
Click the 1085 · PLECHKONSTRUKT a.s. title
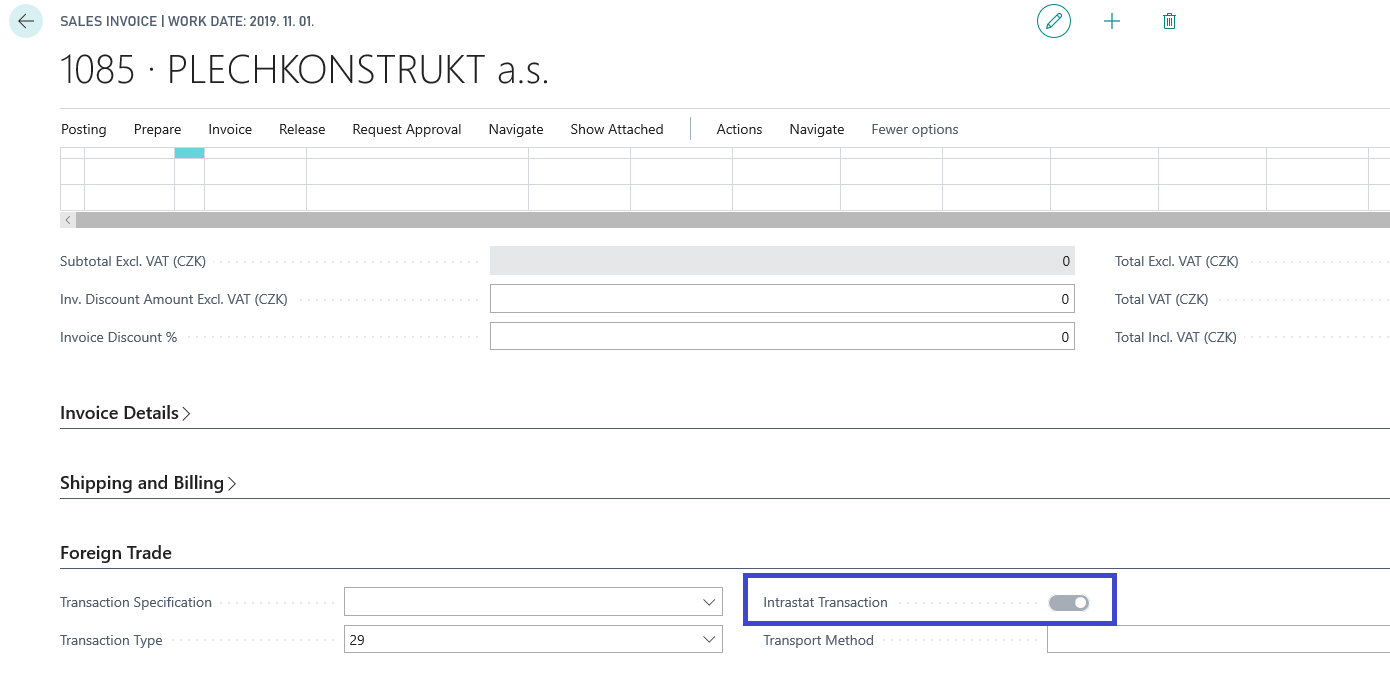click(305, 70)
